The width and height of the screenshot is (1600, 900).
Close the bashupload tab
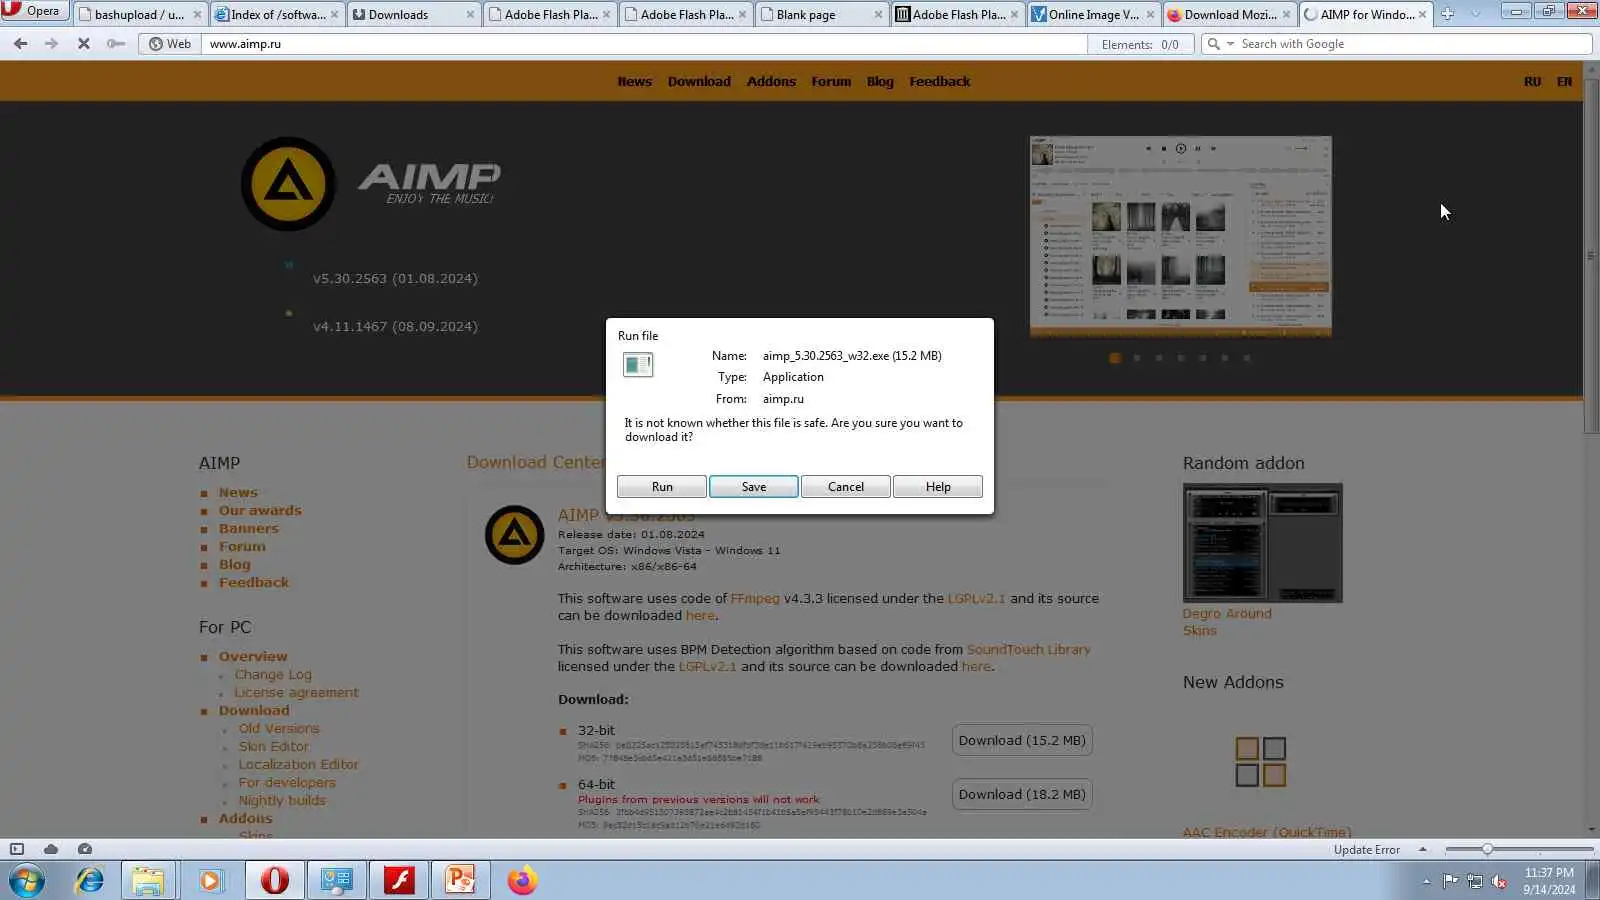(197, 15)
